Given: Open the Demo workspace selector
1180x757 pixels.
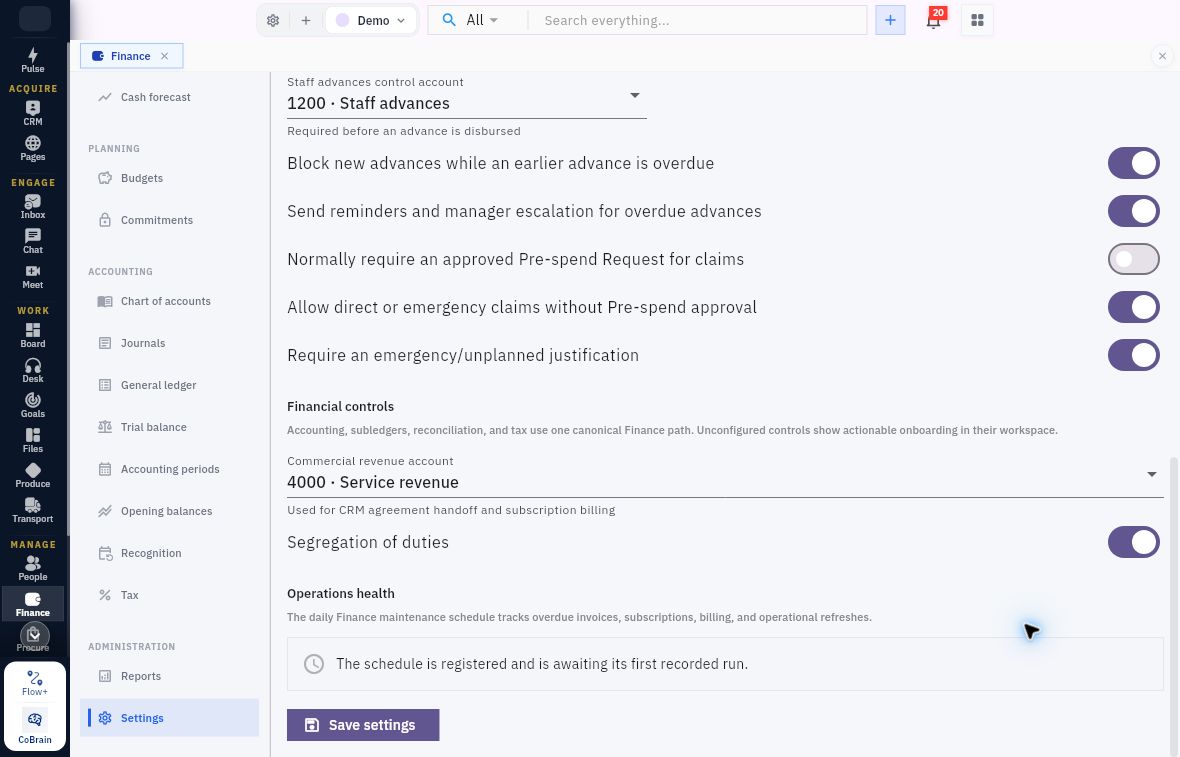Looking at the screenshot, I should (x=370, y=20).
